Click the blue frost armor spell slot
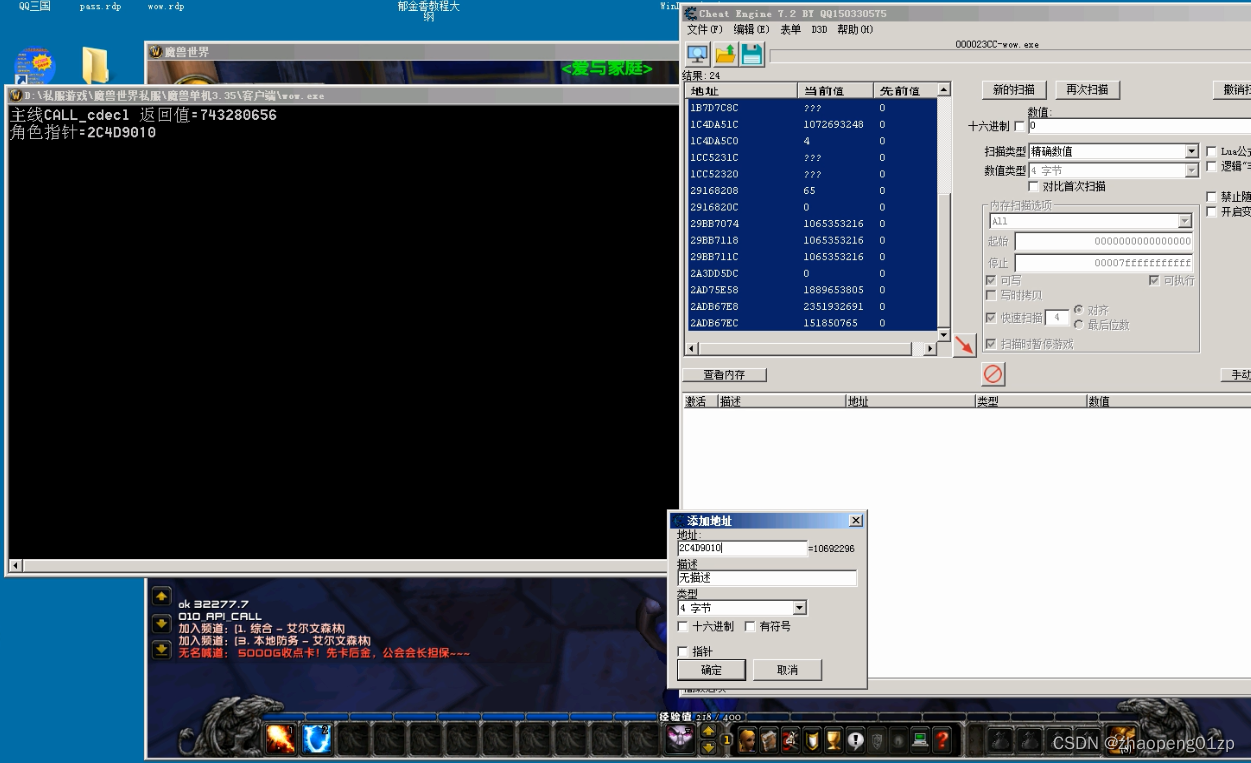The width and height of the screenshot is (1251, 763). point(317,739)
